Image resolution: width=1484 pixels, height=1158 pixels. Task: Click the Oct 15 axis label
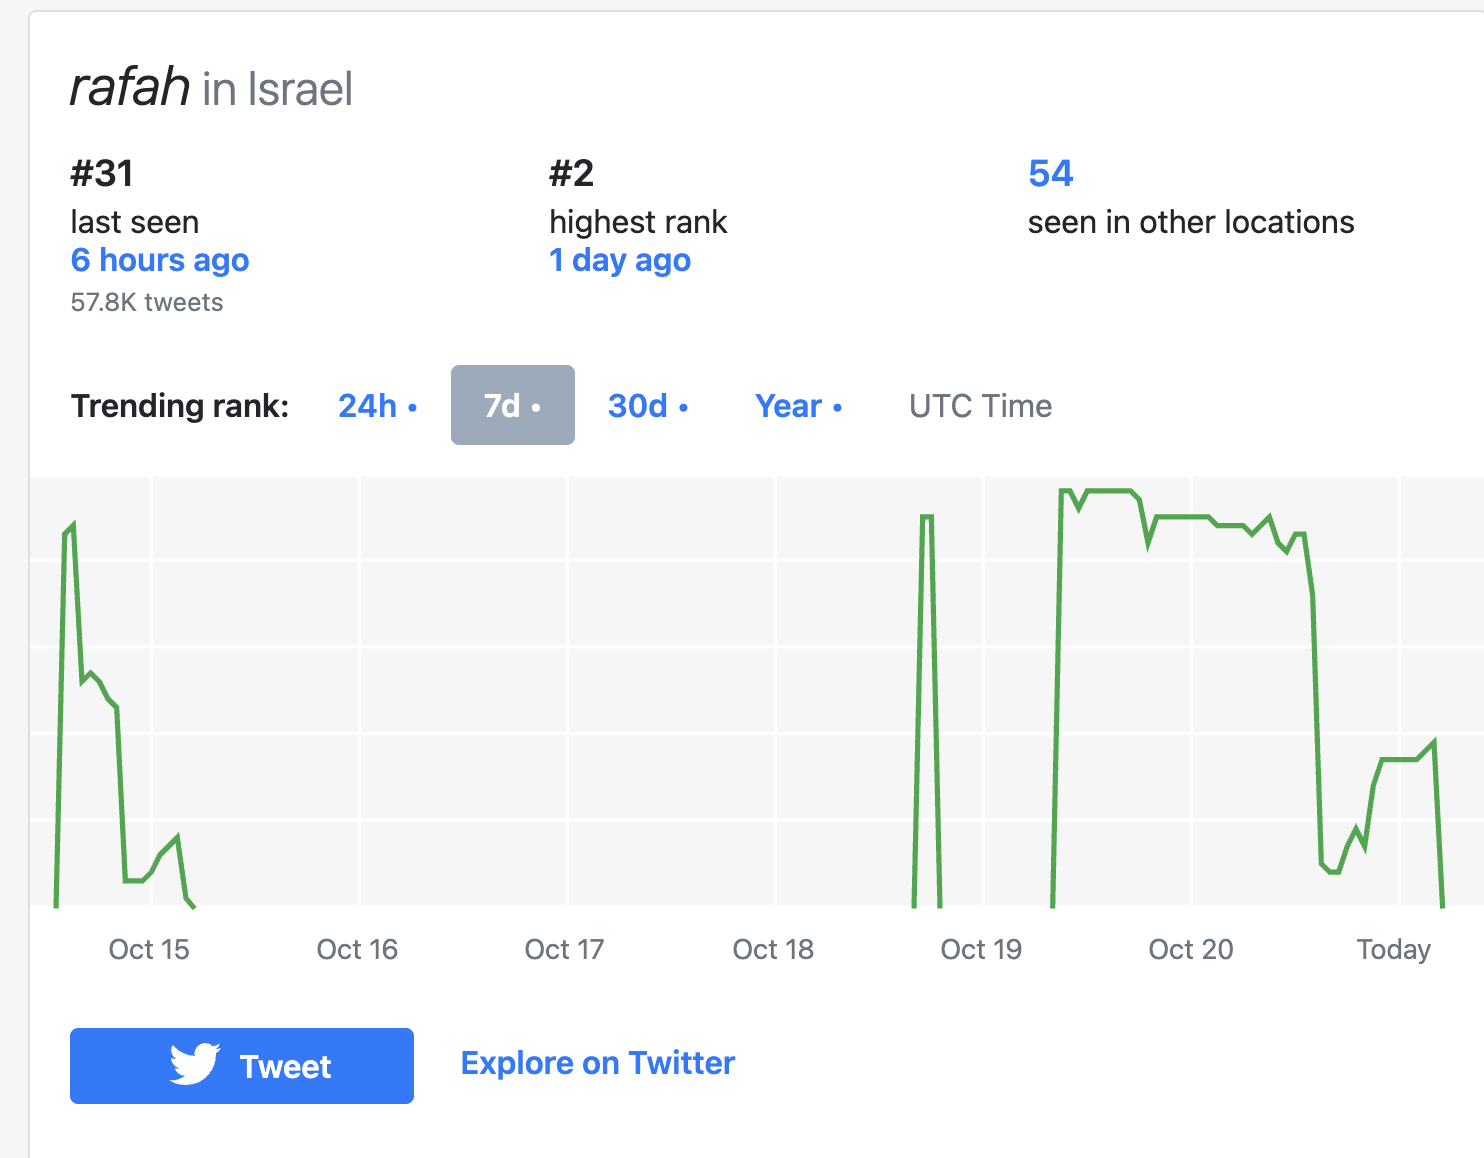click(x=149, y=949)
